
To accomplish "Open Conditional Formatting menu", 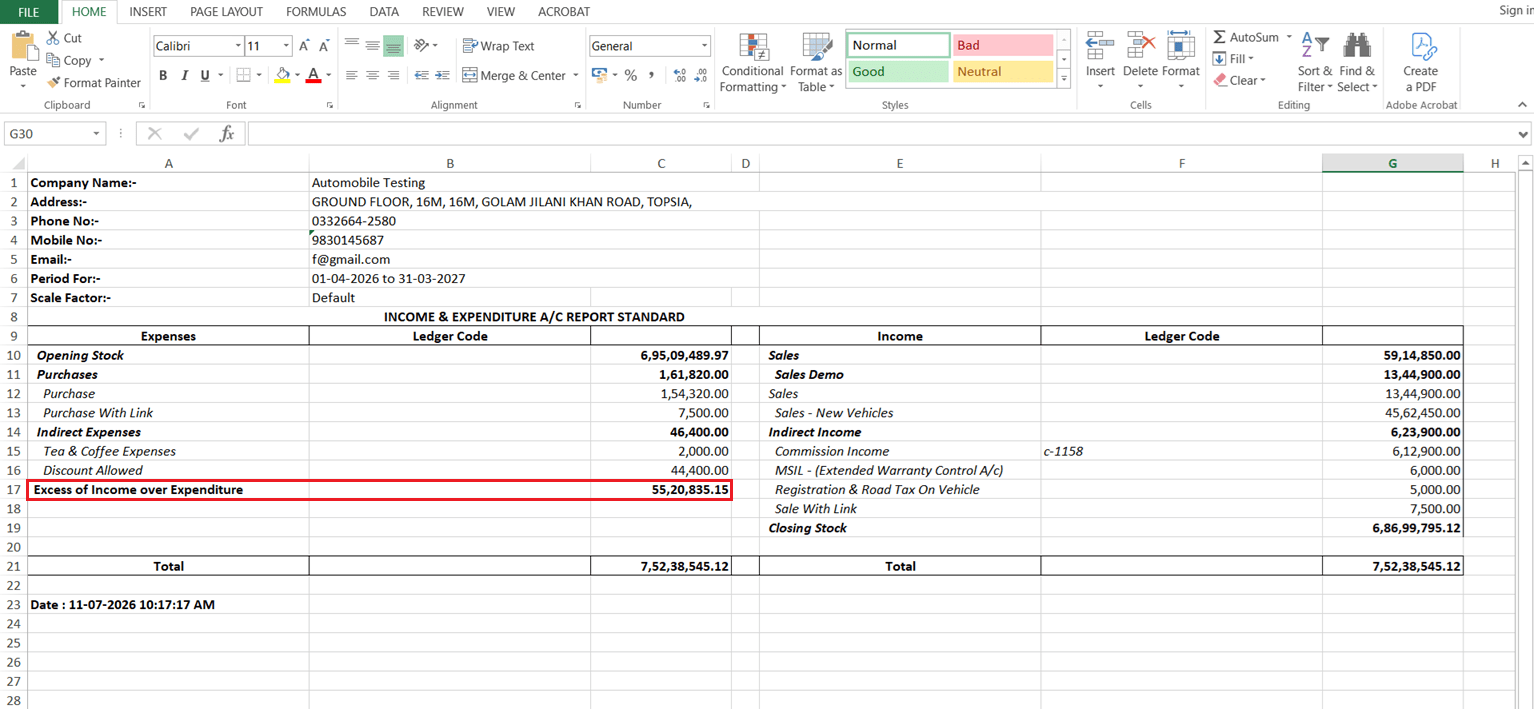I will pyautogui.click(x=752, y=62).
